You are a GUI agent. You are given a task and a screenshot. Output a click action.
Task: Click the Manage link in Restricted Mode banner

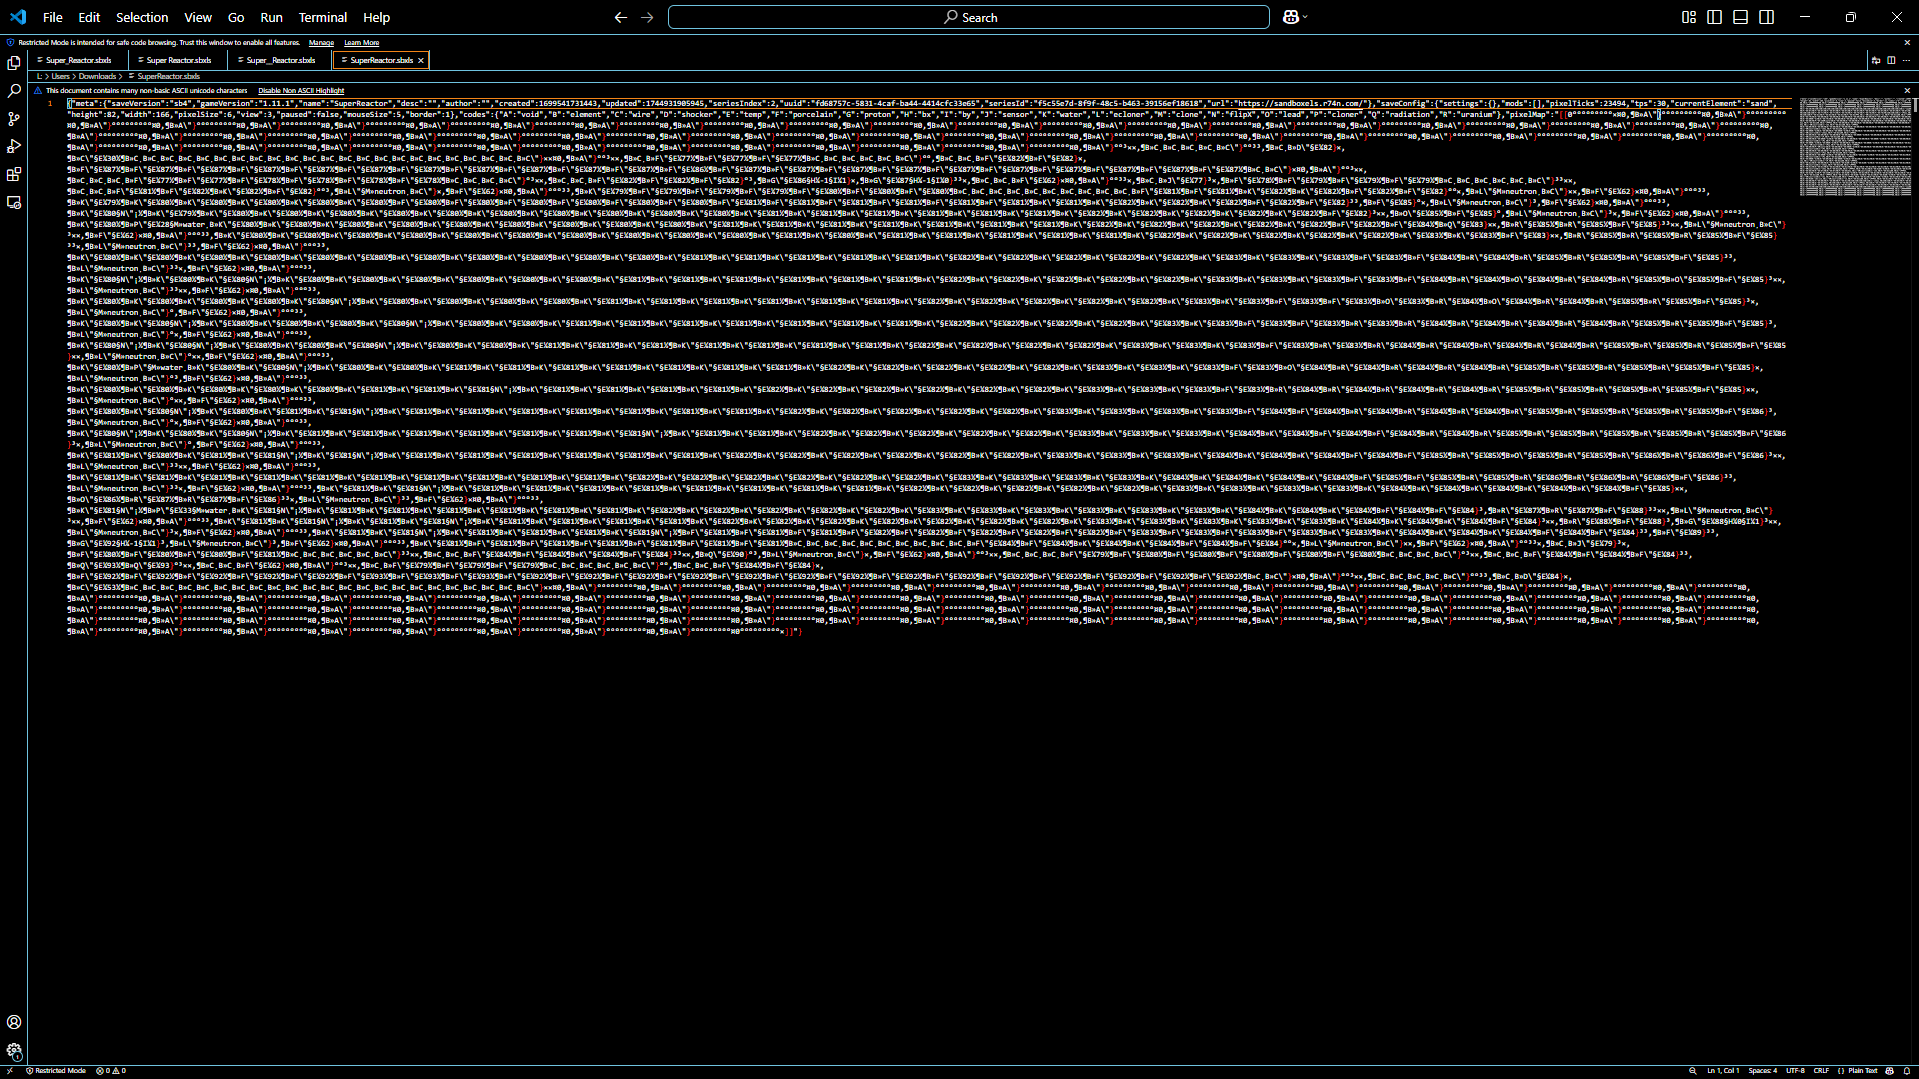point(321,43)
